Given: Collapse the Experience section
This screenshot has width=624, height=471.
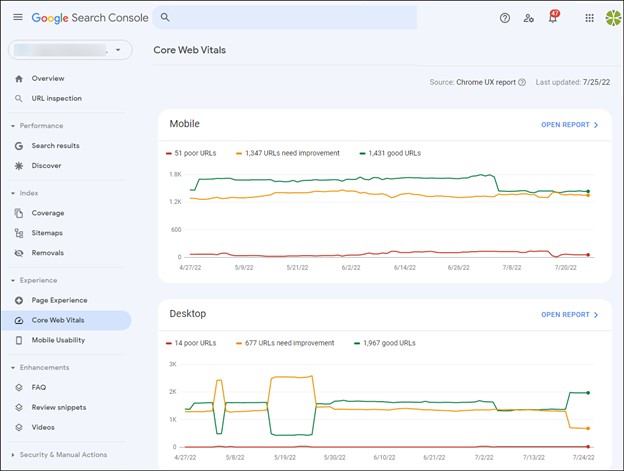Looking at the screenshot, I should click(x=13, y=280).
